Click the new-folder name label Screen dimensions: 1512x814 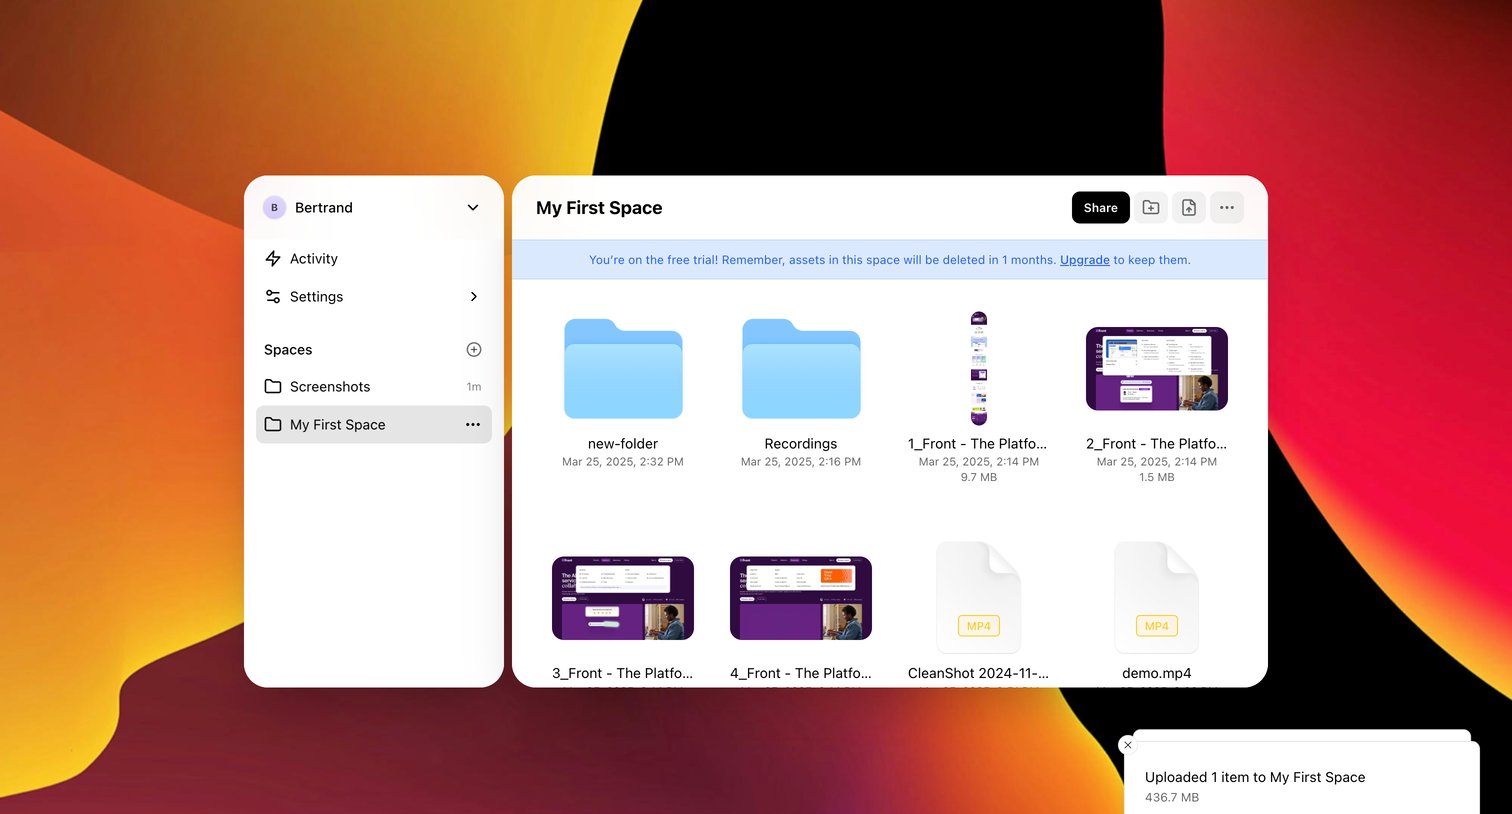click(x=623, y=444)
